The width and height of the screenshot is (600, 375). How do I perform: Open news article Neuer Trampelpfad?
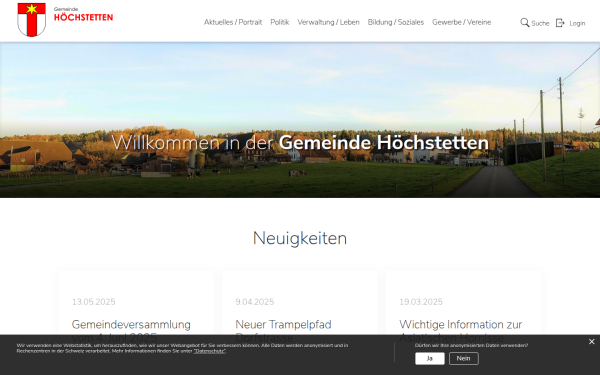(283, 331)
